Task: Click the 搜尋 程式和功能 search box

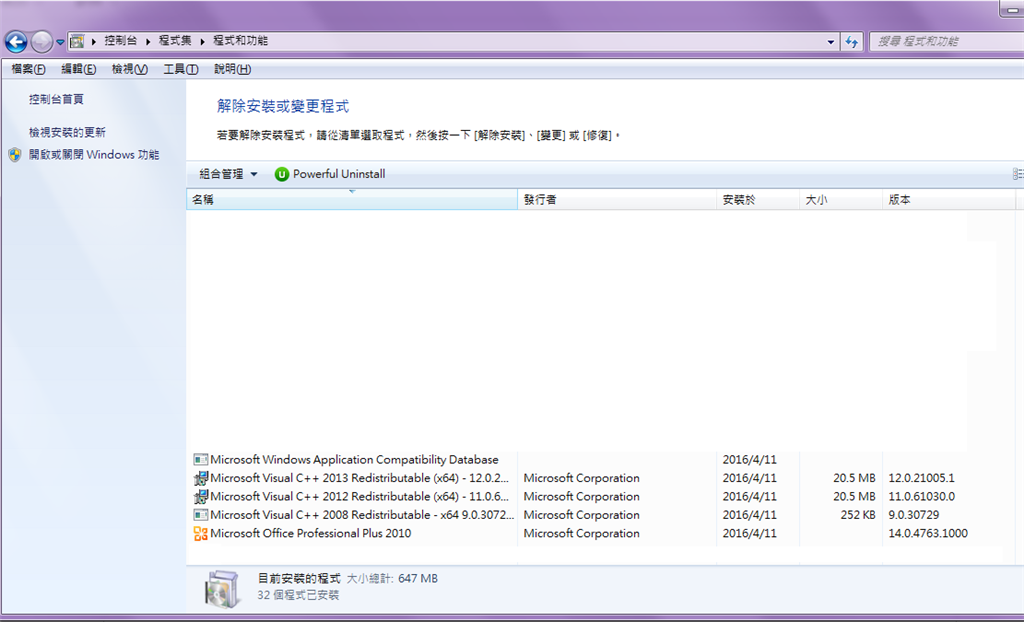Action: click(x=946, y=41)
